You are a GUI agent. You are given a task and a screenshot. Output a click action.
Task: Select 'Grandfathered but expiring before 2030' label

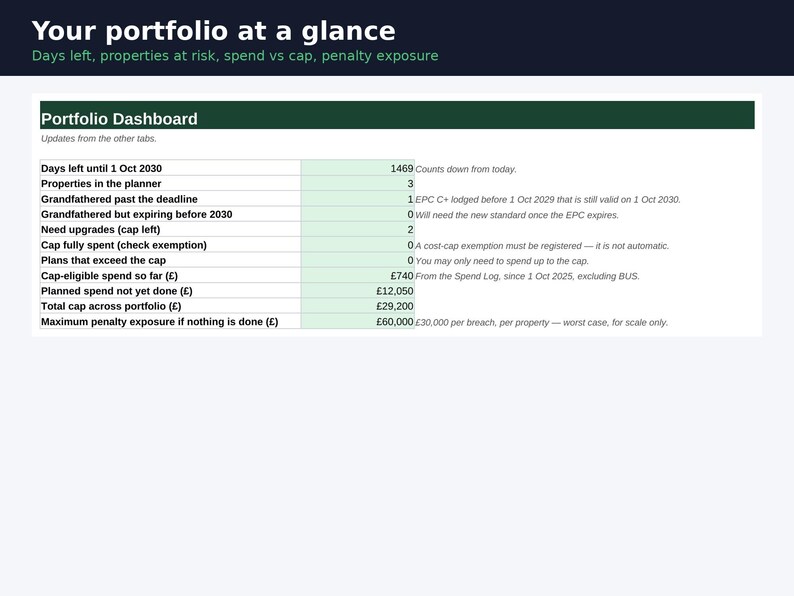pyautogui.click(x=170, y=214)
